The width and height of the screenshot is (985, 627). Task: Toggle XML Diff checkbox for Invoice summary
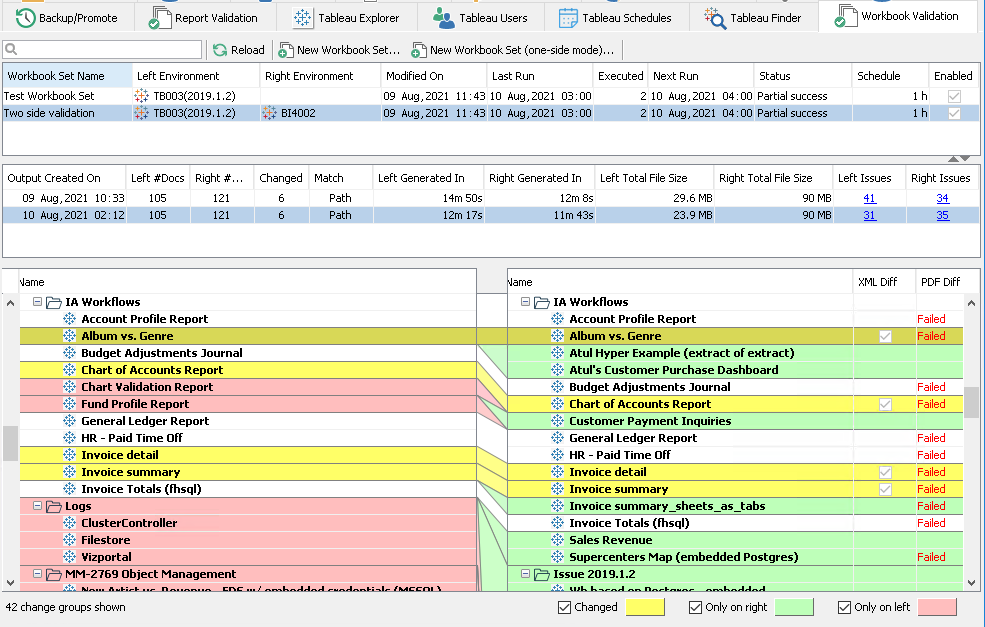coord(885,489)
